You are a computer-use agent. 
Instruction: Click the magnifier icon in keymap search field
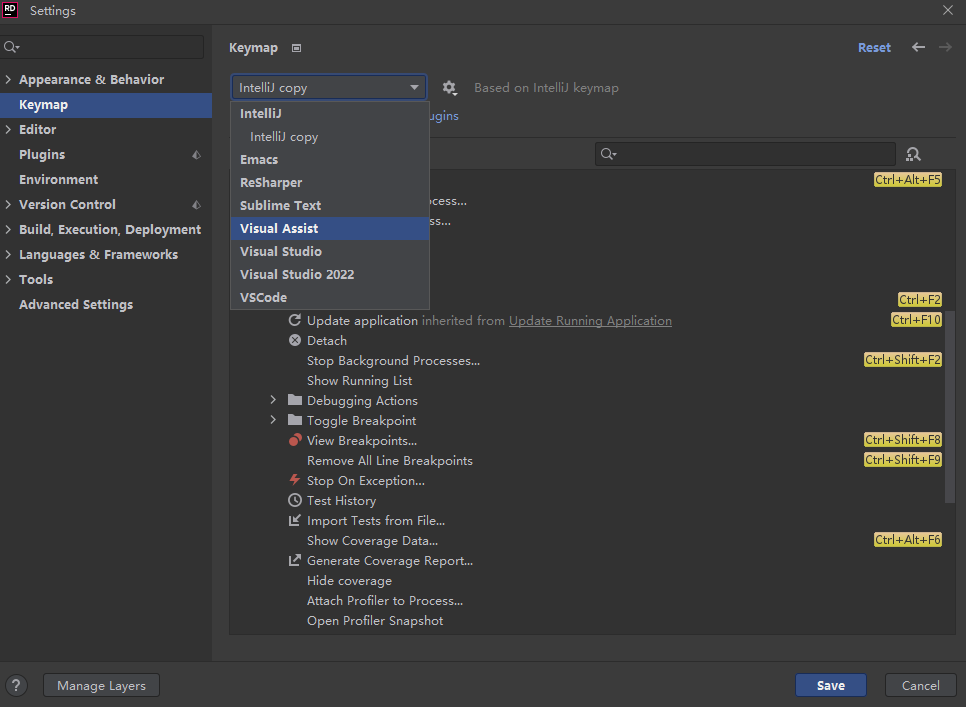click(608, 154)
